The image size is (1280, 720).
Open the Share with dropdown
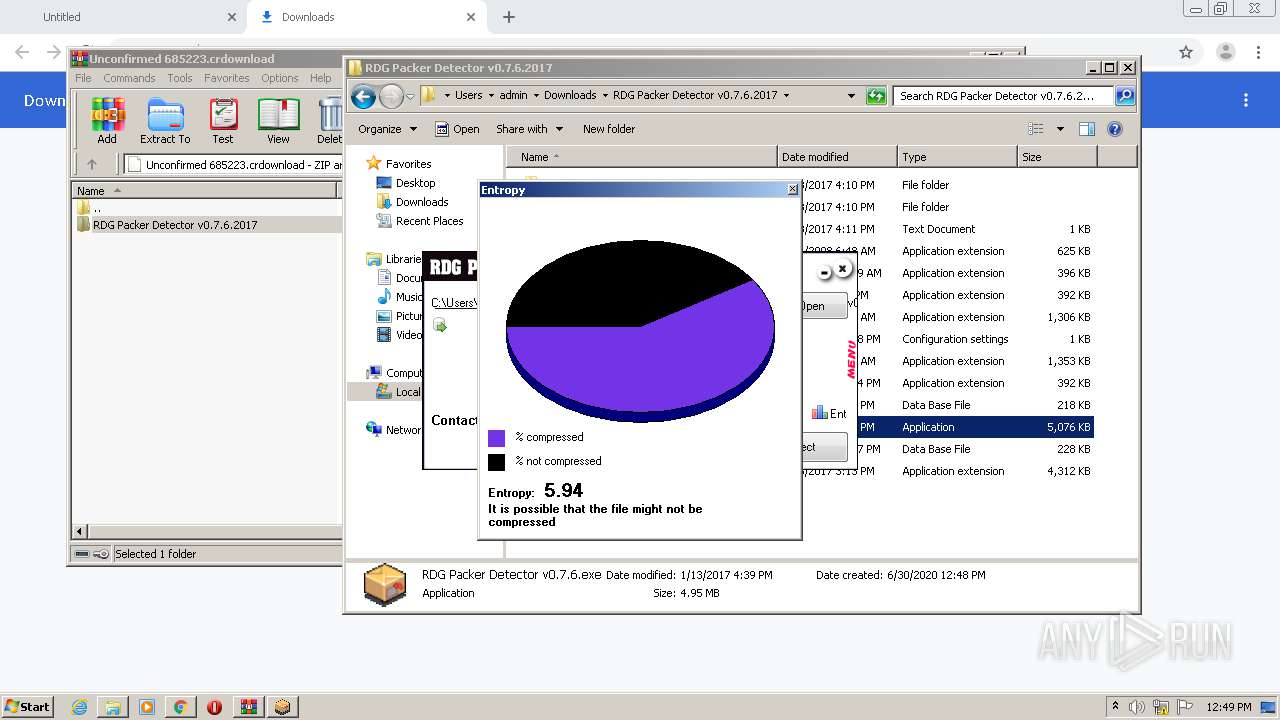click(529, 129)
